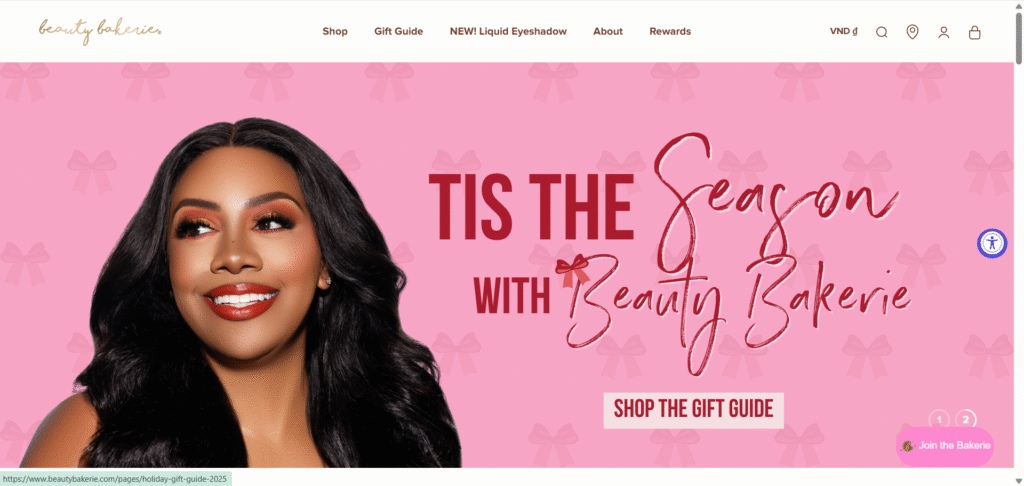Click the Join the Bakerie button
This screenshot has width=1024, height=486.
coord(945,446)
